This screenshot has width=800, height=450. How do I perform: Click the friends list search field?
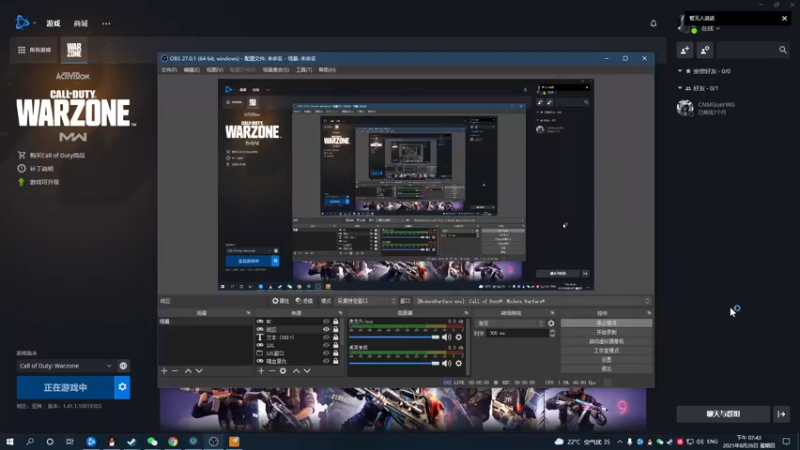click(x=747, y=50)
